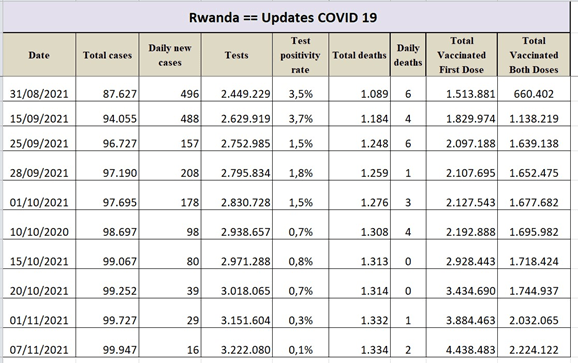Select the Total cases header cell

(x=107, y=55)
